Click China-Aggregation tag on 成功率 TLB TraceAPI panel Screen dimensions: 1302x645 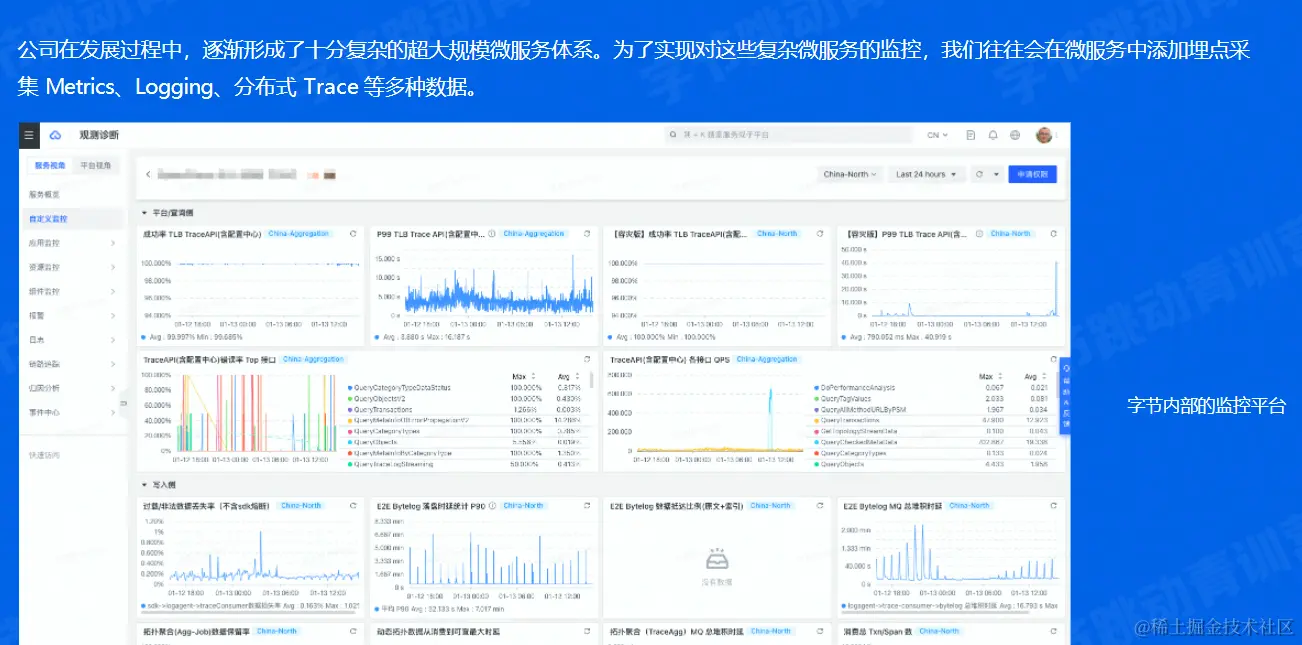click(301, 234)
